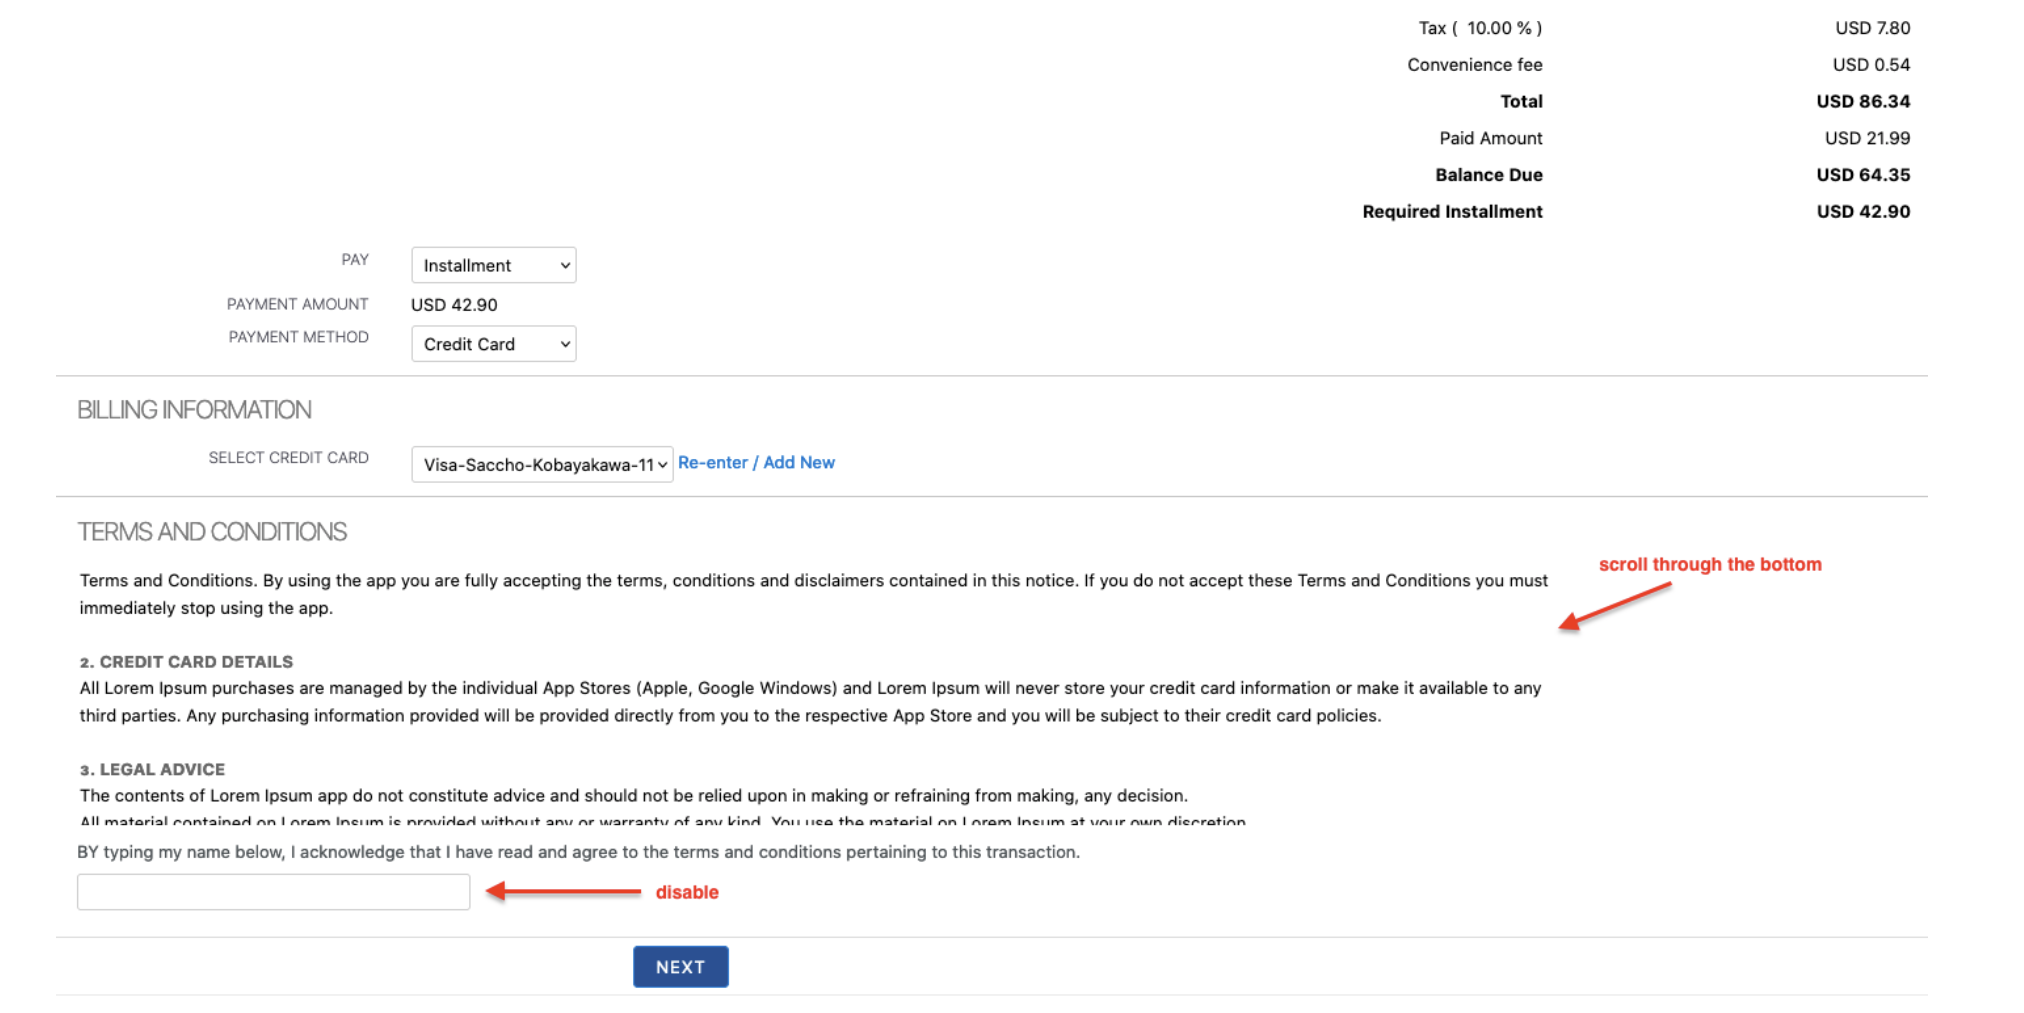
Task: Click the "scroll through the bottom" annotation
Action: coord(1709,564)
